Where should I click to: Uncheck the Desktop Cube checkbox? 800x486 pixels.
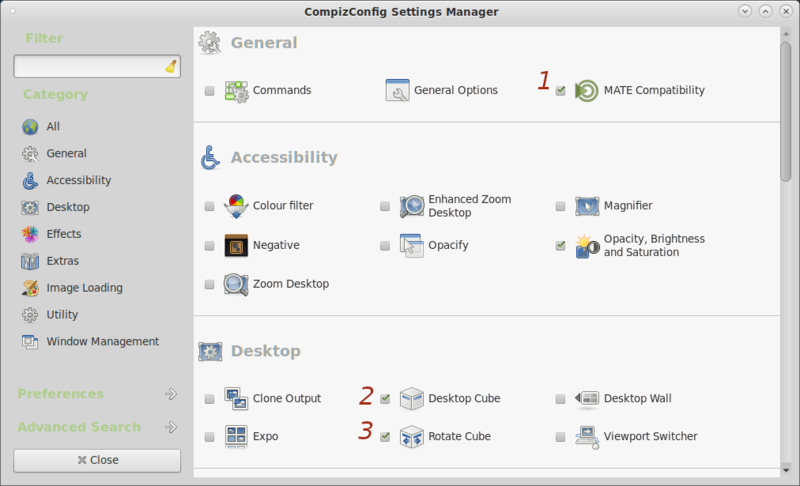(x=385, y=399)
